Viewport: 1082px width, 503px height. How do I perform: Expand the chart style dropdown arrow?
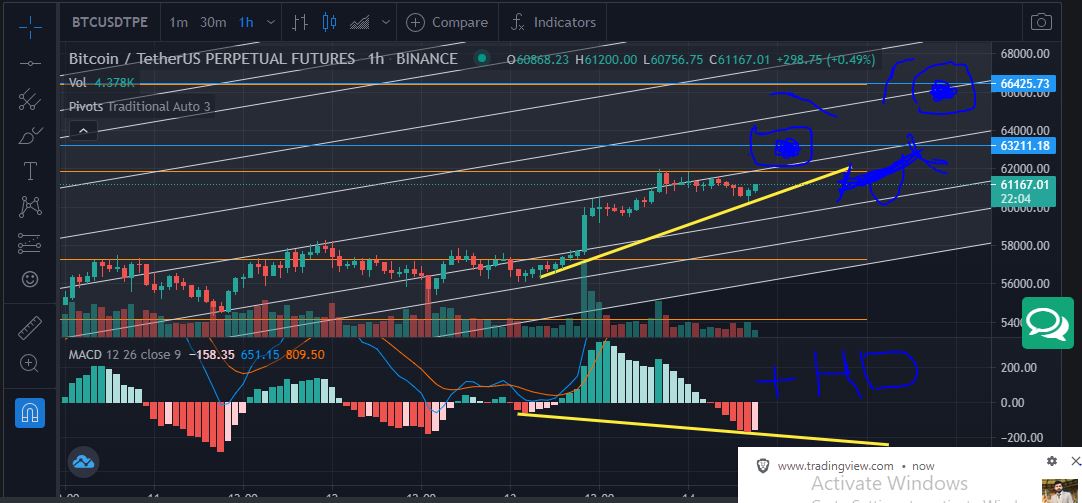[x=385, y=22]
